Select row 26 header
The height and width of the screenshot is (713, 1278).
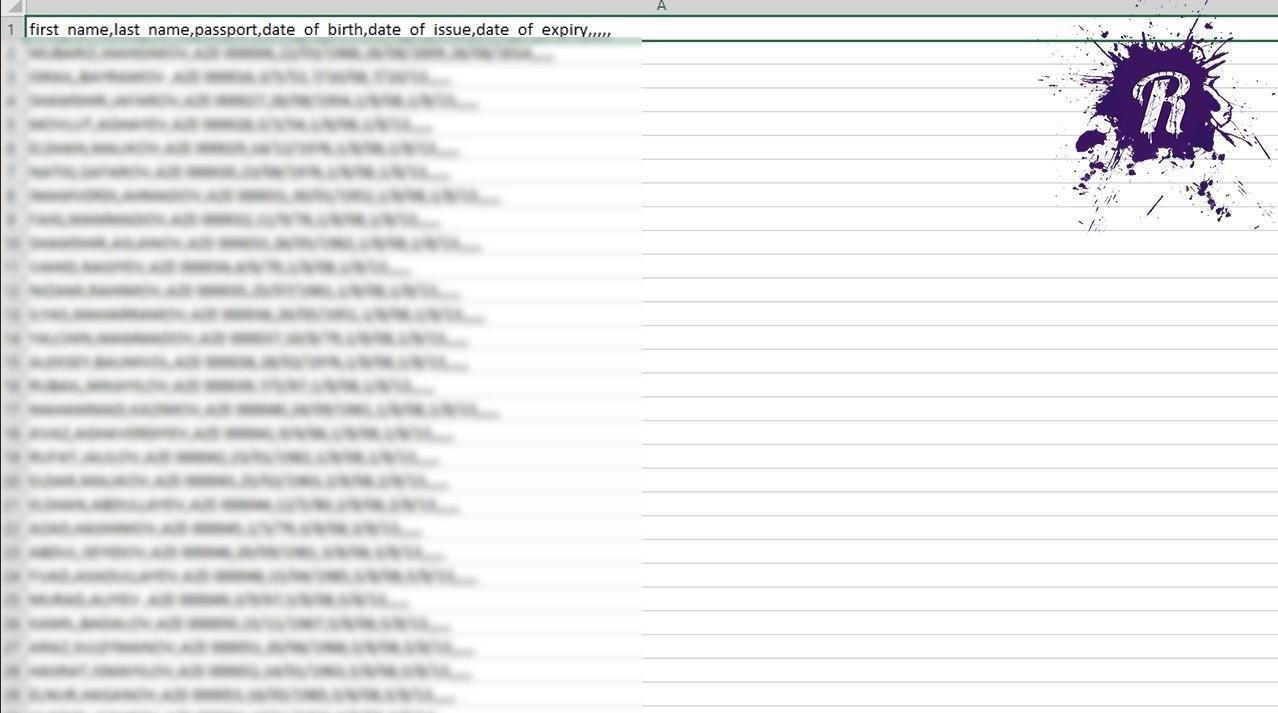click(x=11, y=624)
